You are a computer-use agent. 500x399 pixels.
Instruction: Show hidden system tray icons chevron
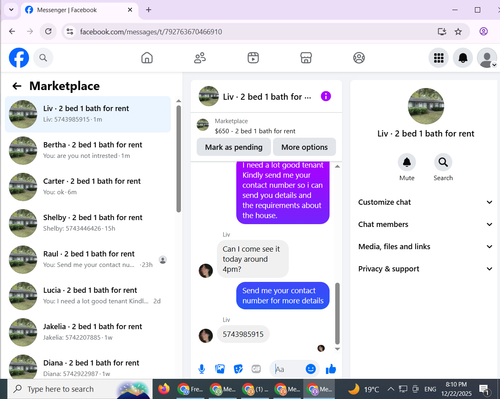point(391,389)
